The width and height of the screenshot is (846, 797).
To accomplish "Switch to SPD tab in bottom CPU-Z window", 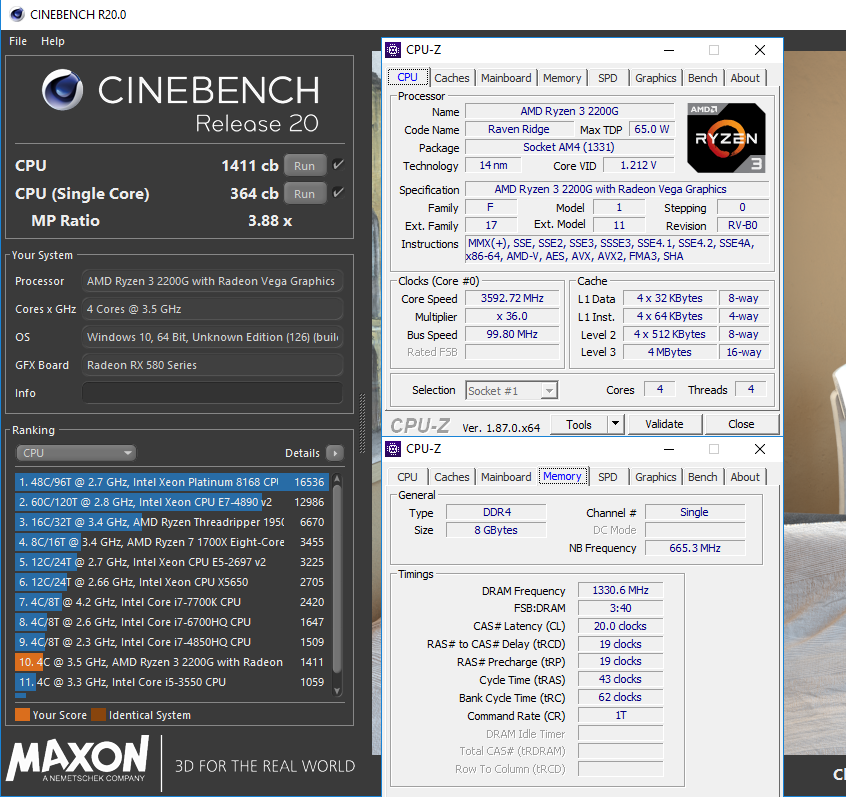I will (x=608, y=477).
